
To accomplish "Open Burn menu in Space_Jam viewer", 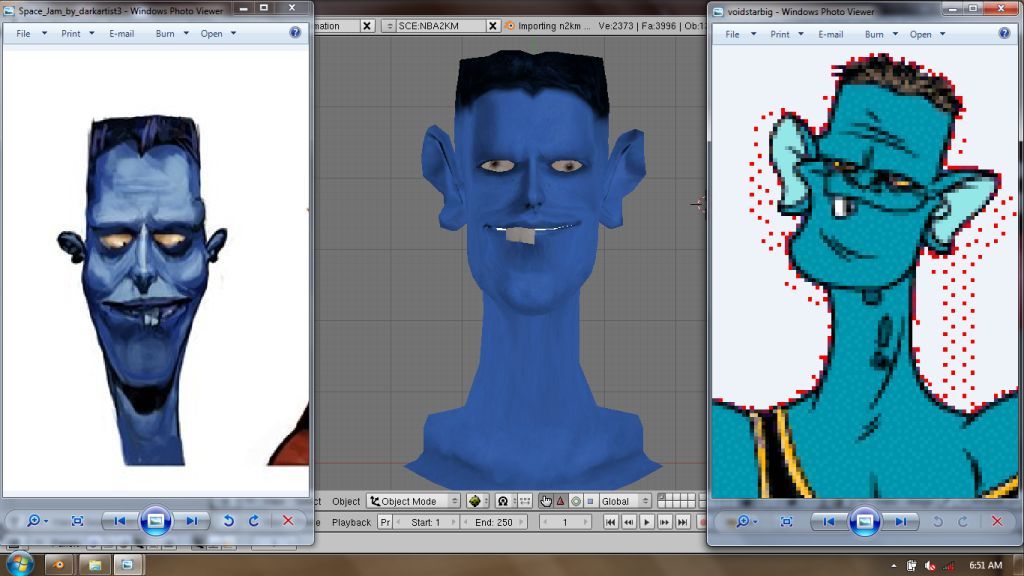I will tap(172, 33).
